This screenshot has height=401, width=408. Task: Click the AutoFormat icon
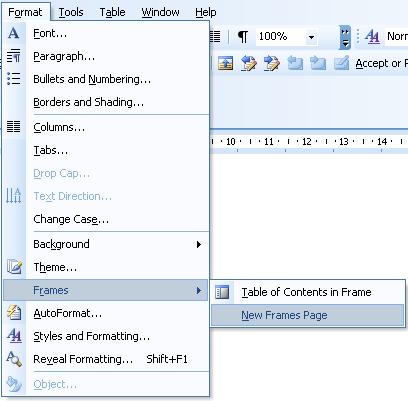click(x=14, y=313)
